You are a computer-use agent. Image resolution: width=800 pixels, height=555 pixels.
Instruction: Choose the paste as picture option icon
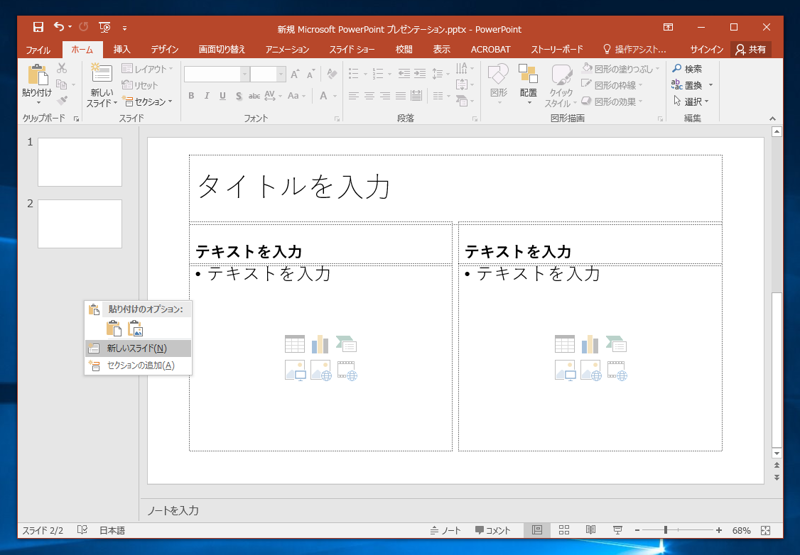[x=136, y=328]
